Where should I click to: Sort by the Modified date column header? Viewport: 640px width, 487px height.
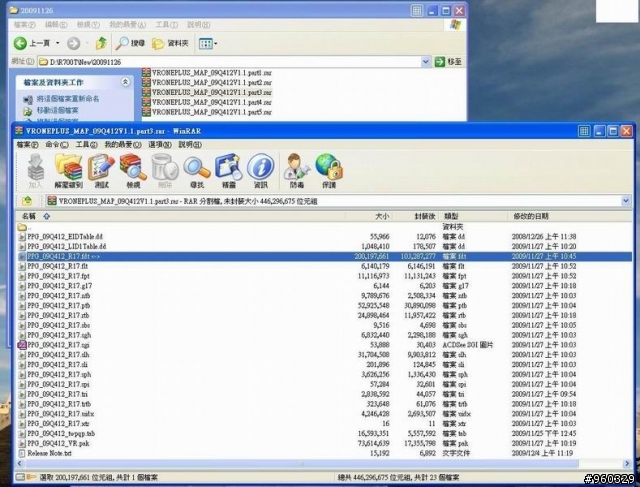coord(570,216)
